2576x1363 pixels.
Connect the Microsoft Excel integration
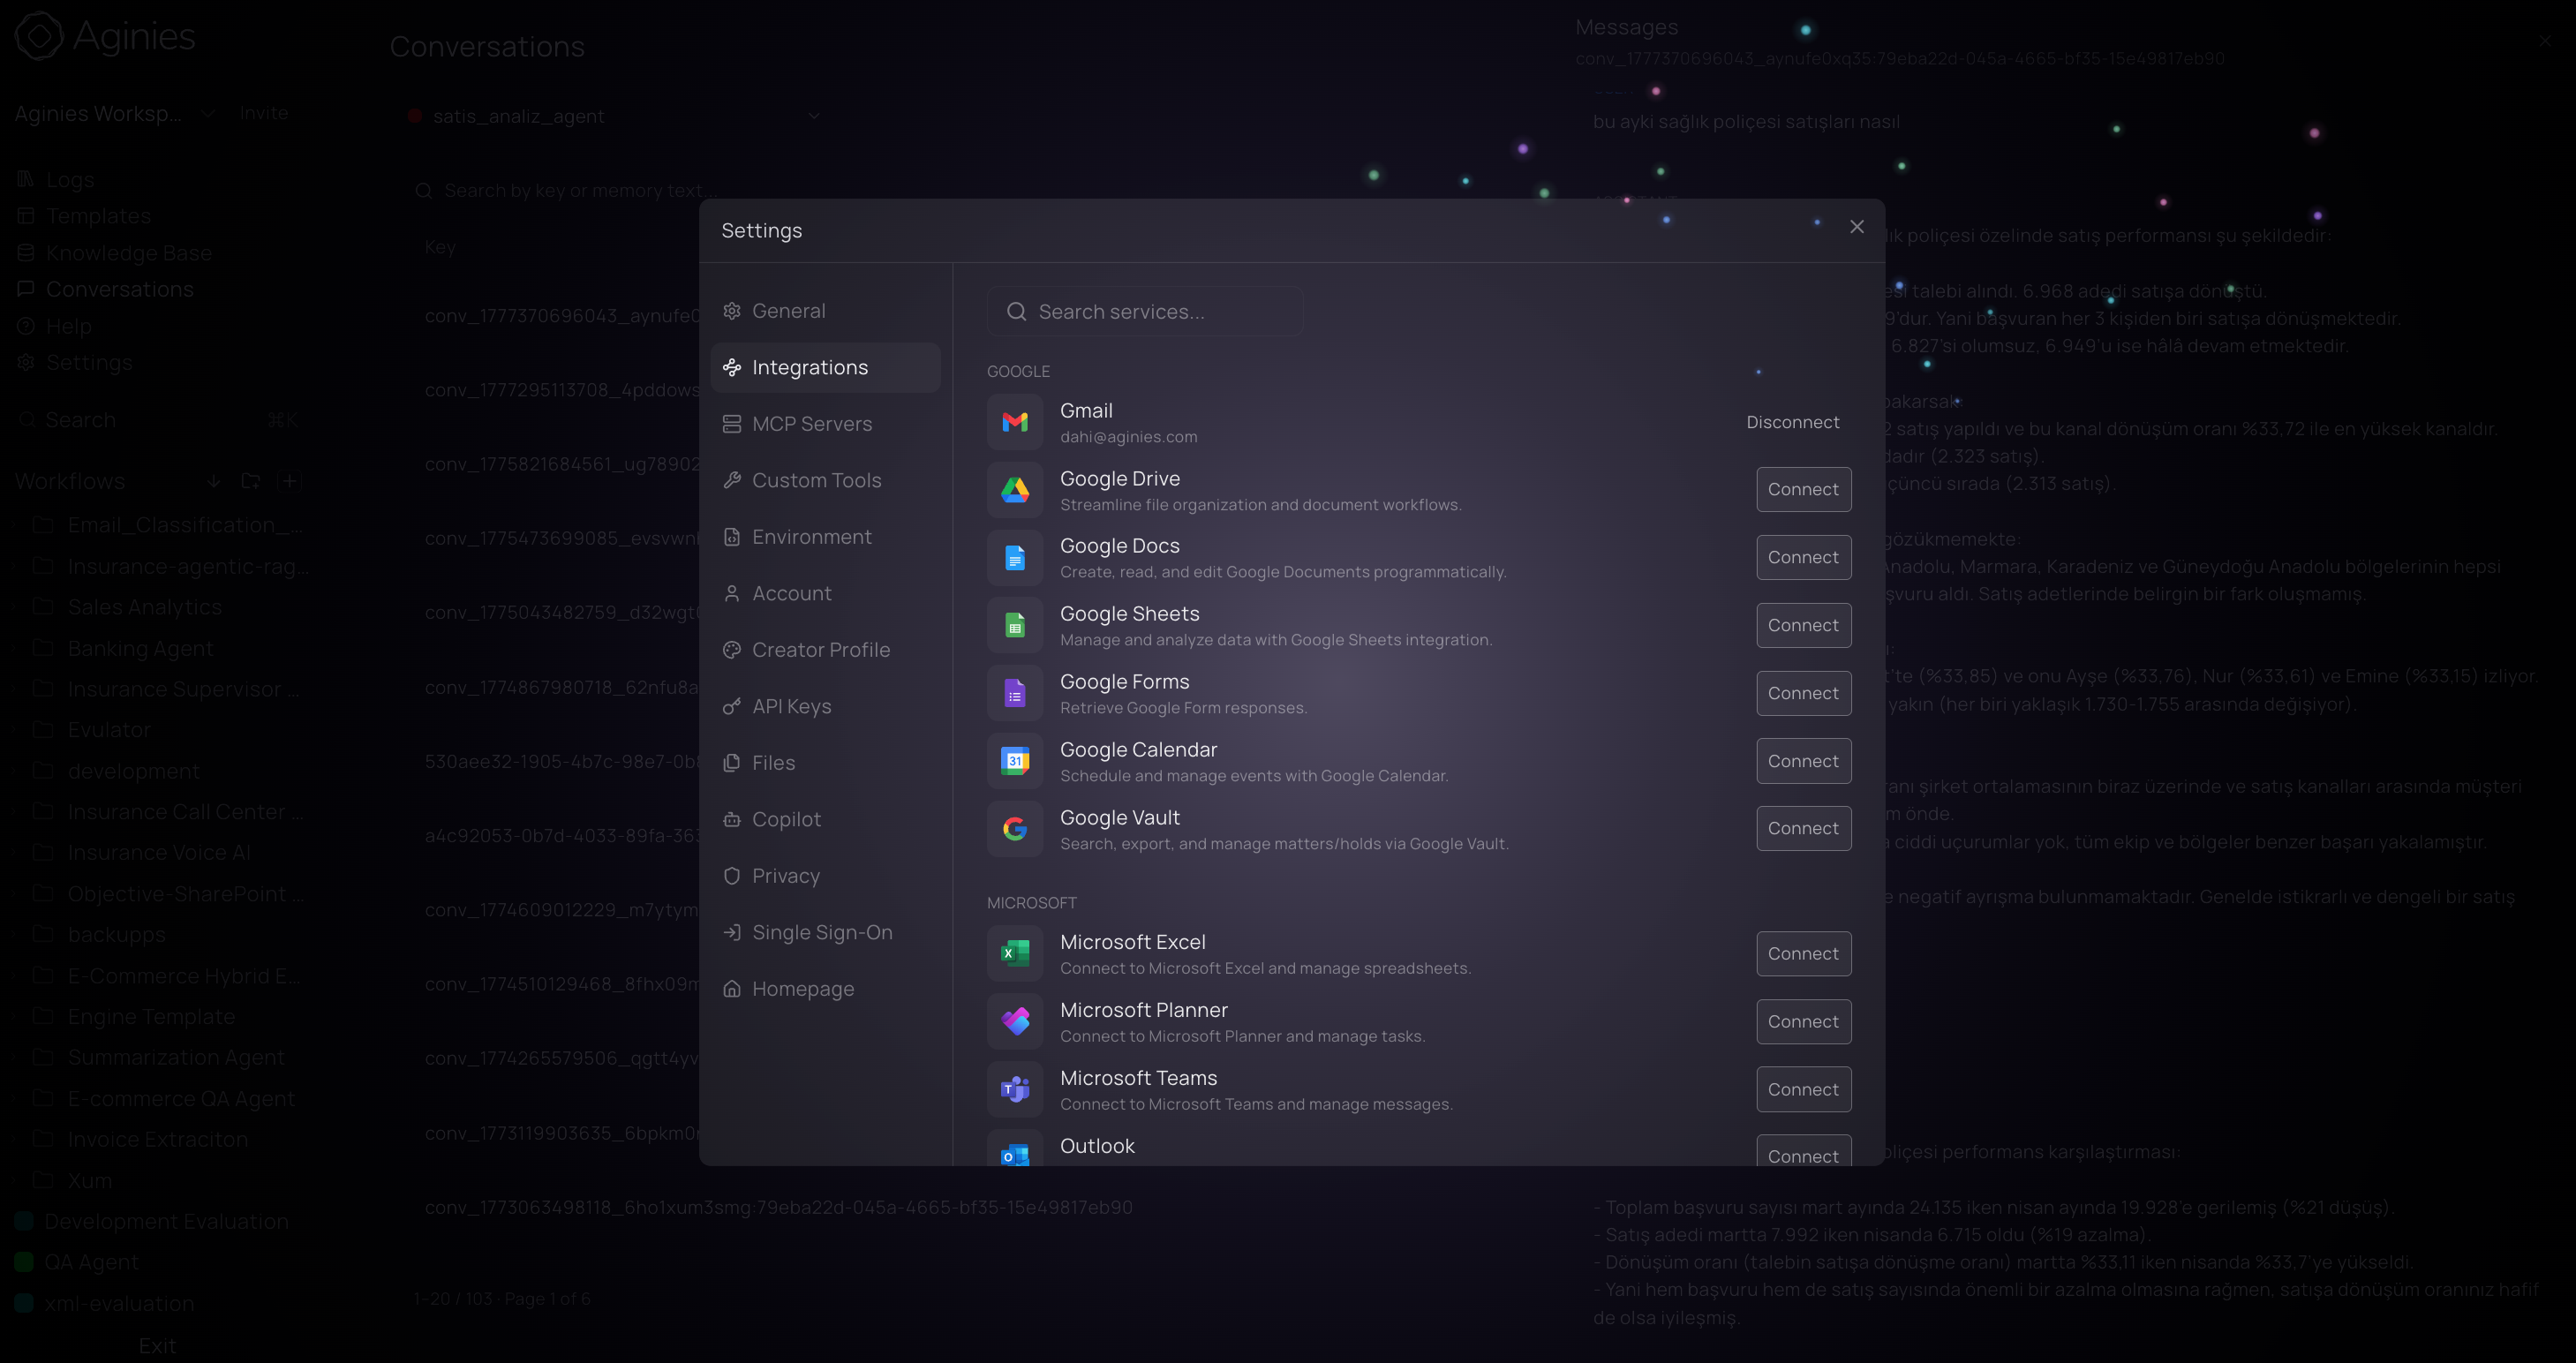click(x=1803, y=954)
